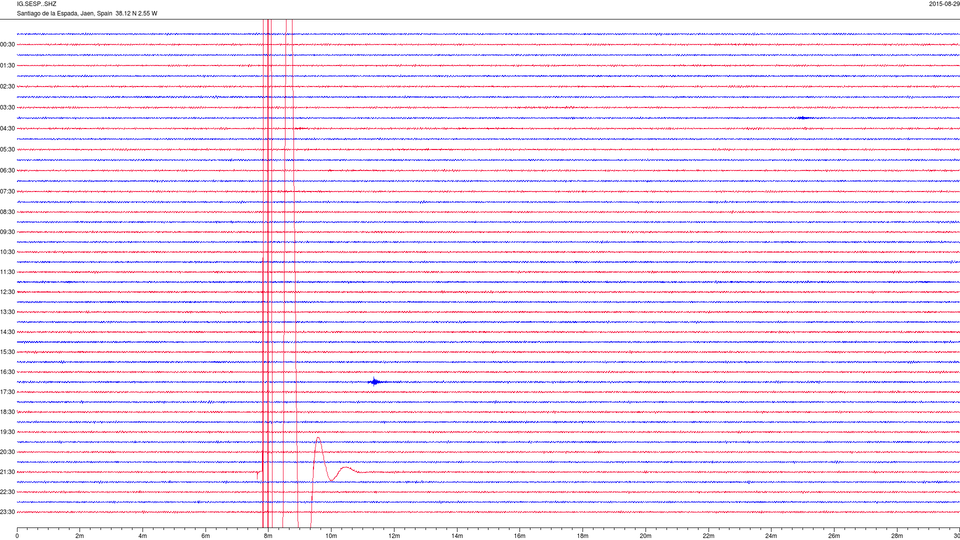Click the 26m tick on the minute axis
The height and width of the screenshot is (540, 960).
[x=834, y=536]
